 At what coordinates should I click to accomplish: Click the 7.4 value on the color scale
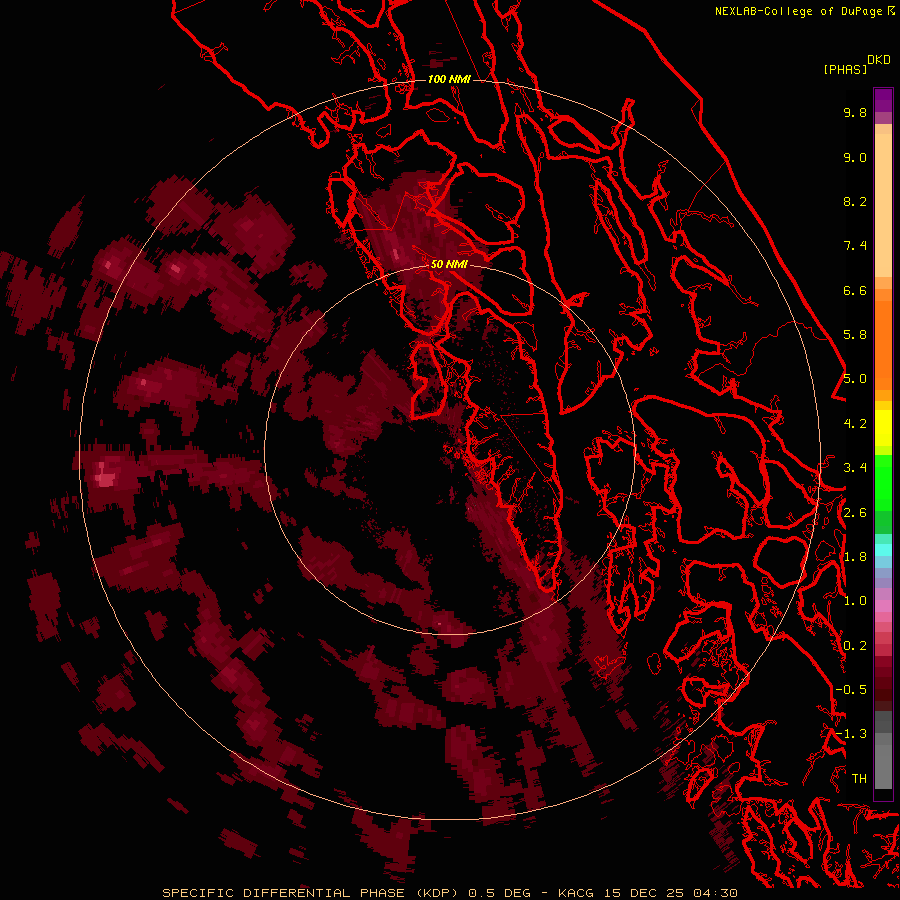(855, 246)
